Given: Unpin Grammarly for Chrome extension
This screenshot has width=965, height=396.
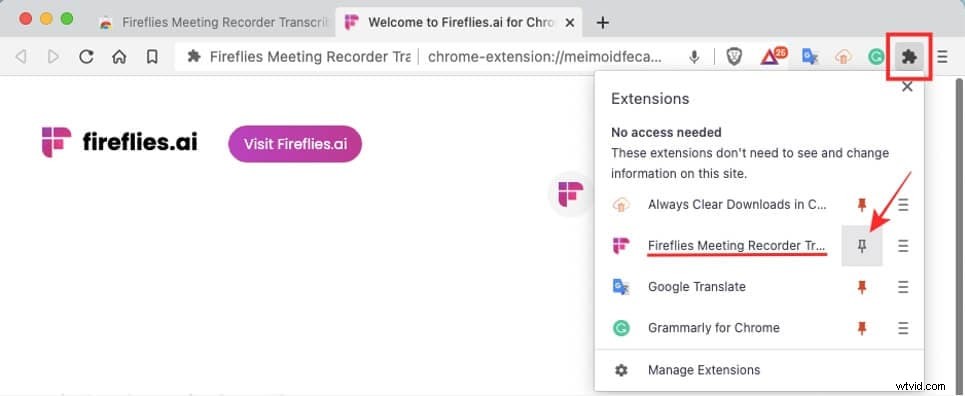Looking at the screenshot, I should tap(862, 328).
